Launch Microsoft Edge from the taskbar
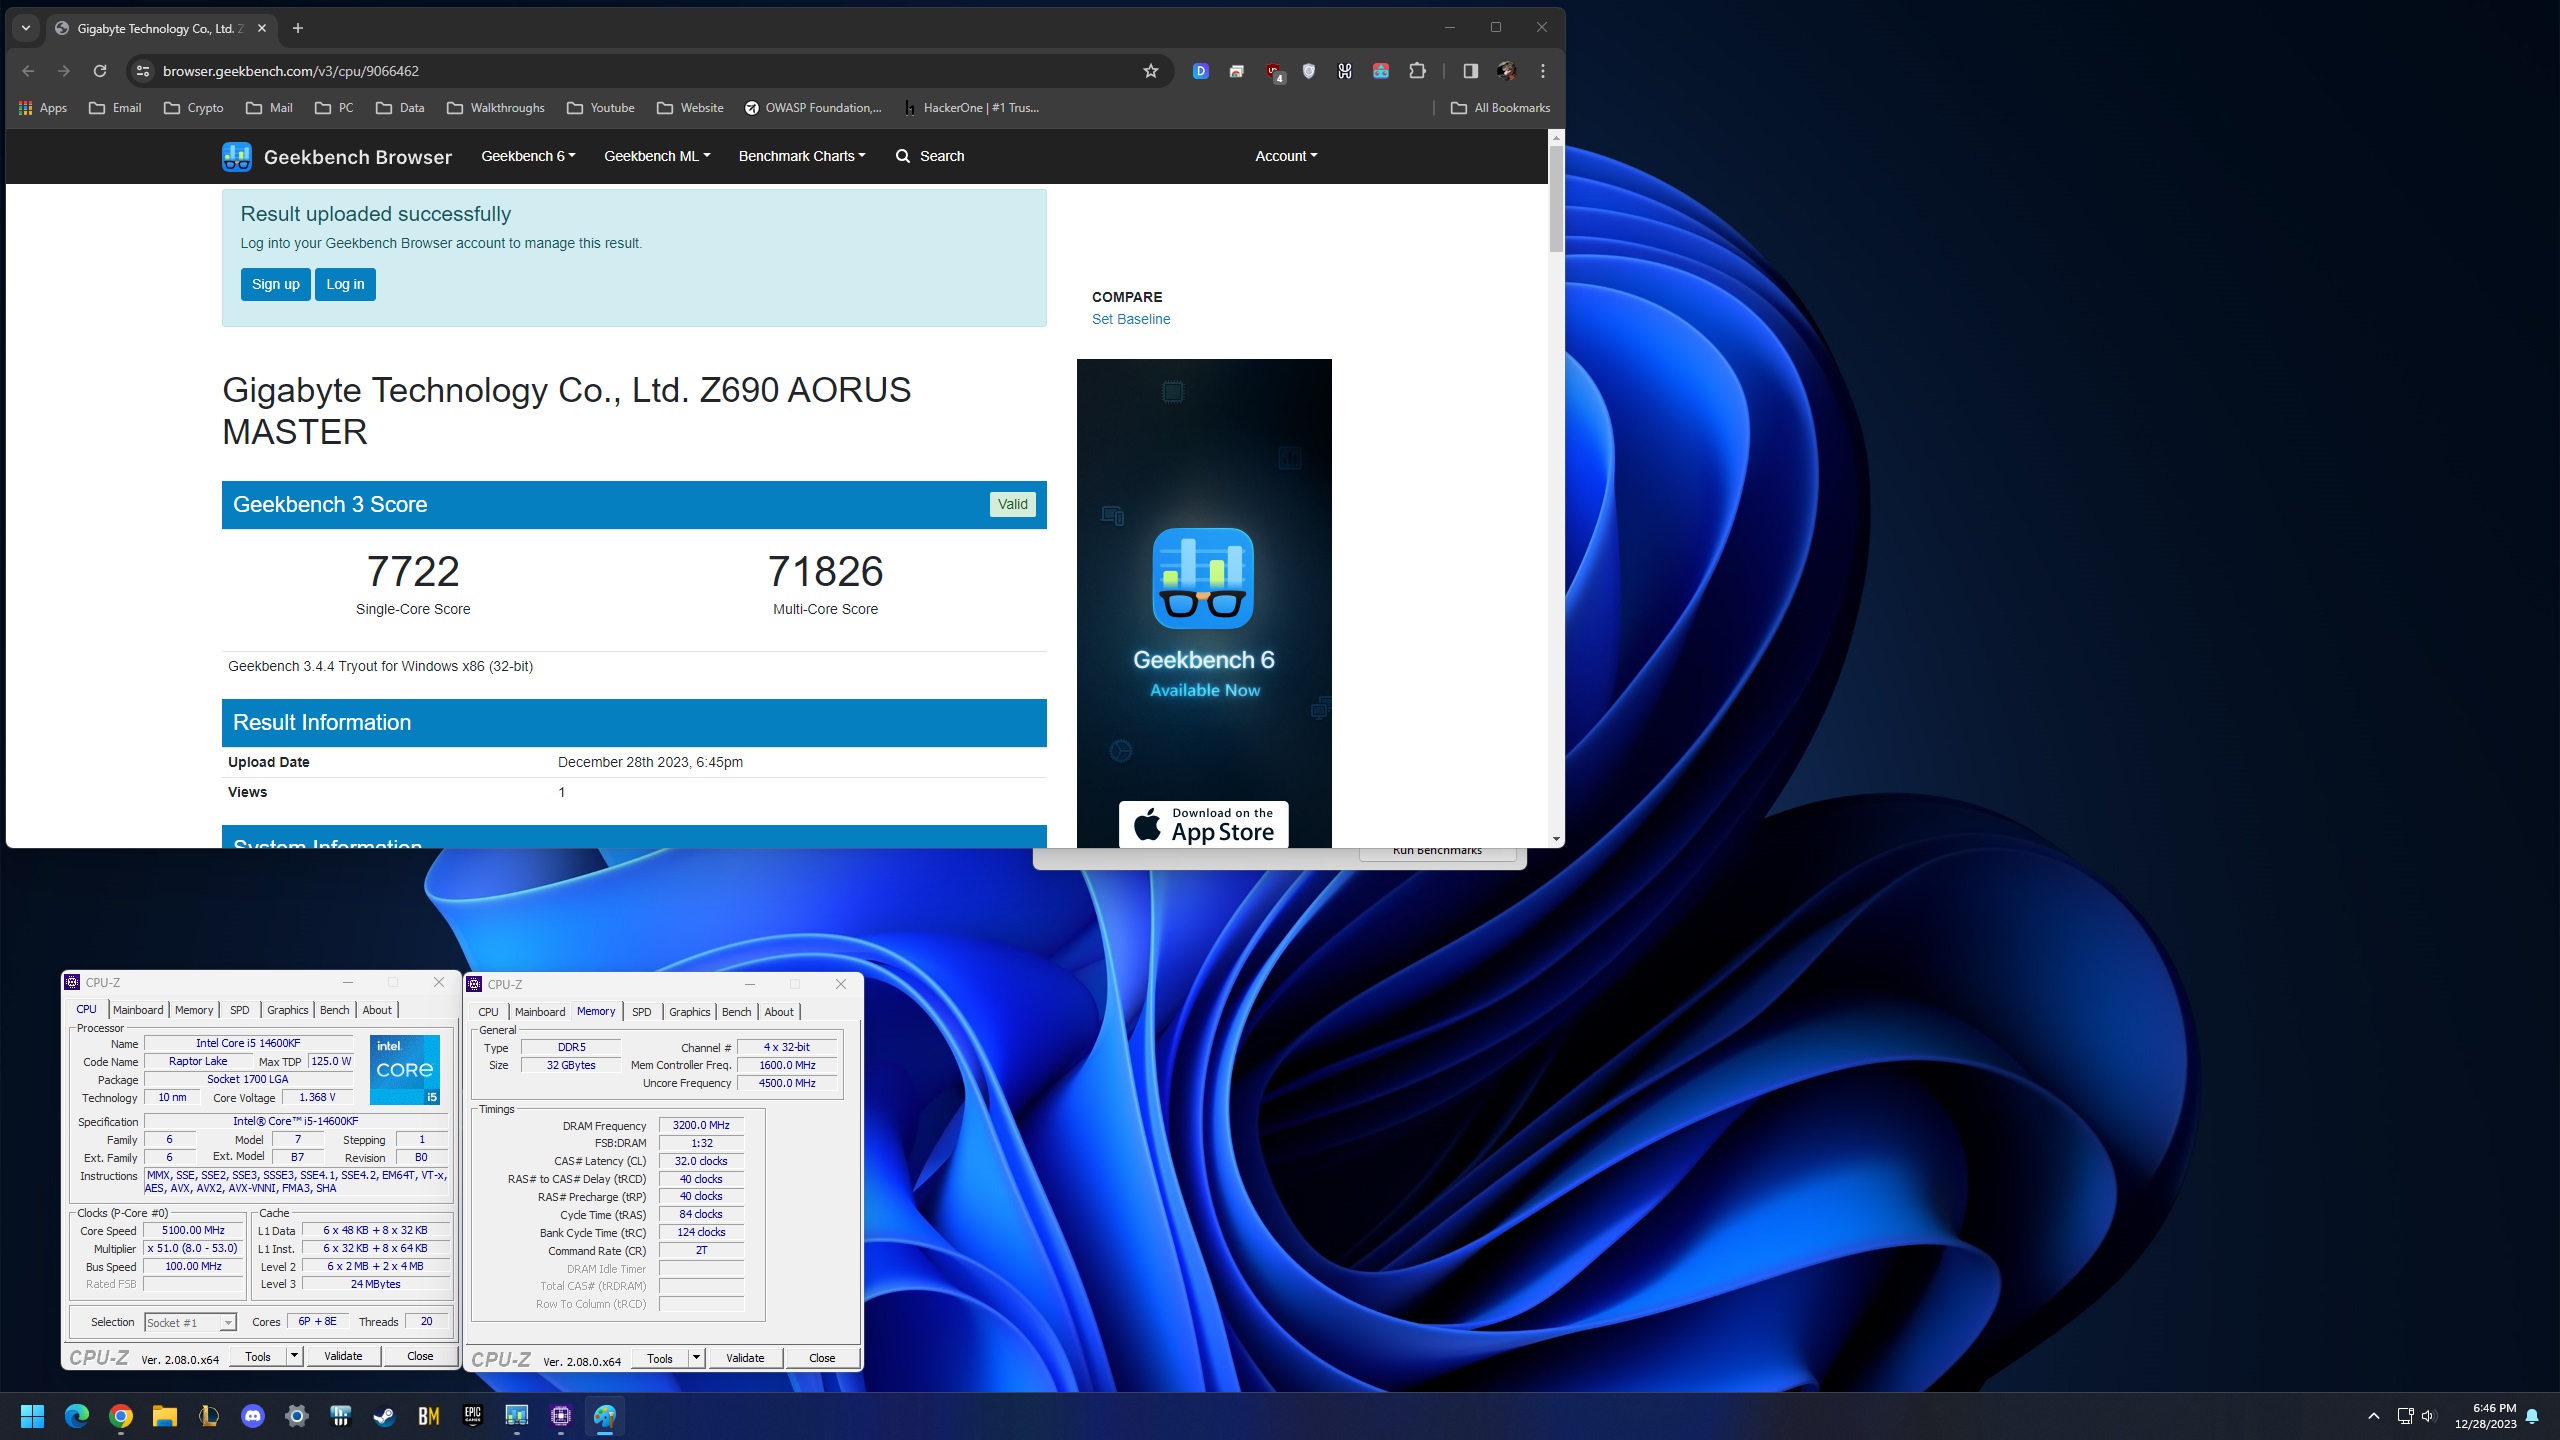 (77, 1416)
